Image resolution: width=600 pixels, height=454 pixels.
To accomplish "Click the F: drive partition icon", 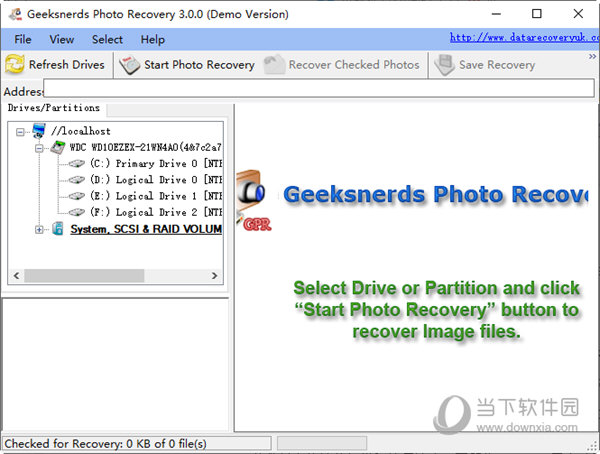I will 76,212.
